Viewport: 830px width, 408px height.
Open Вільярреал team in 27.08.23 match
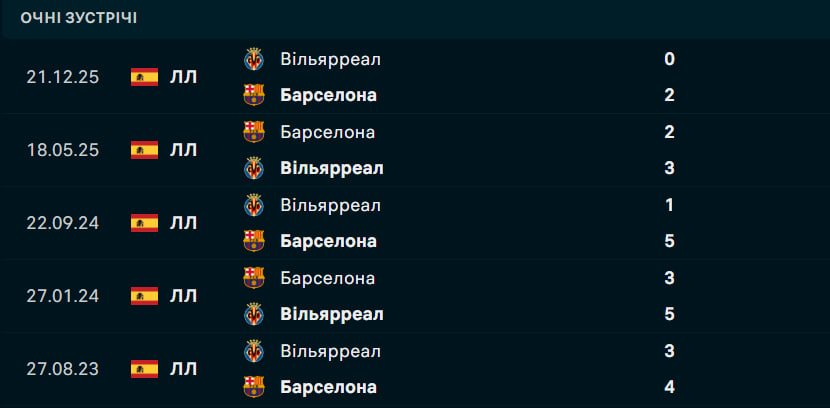point(330,351)
